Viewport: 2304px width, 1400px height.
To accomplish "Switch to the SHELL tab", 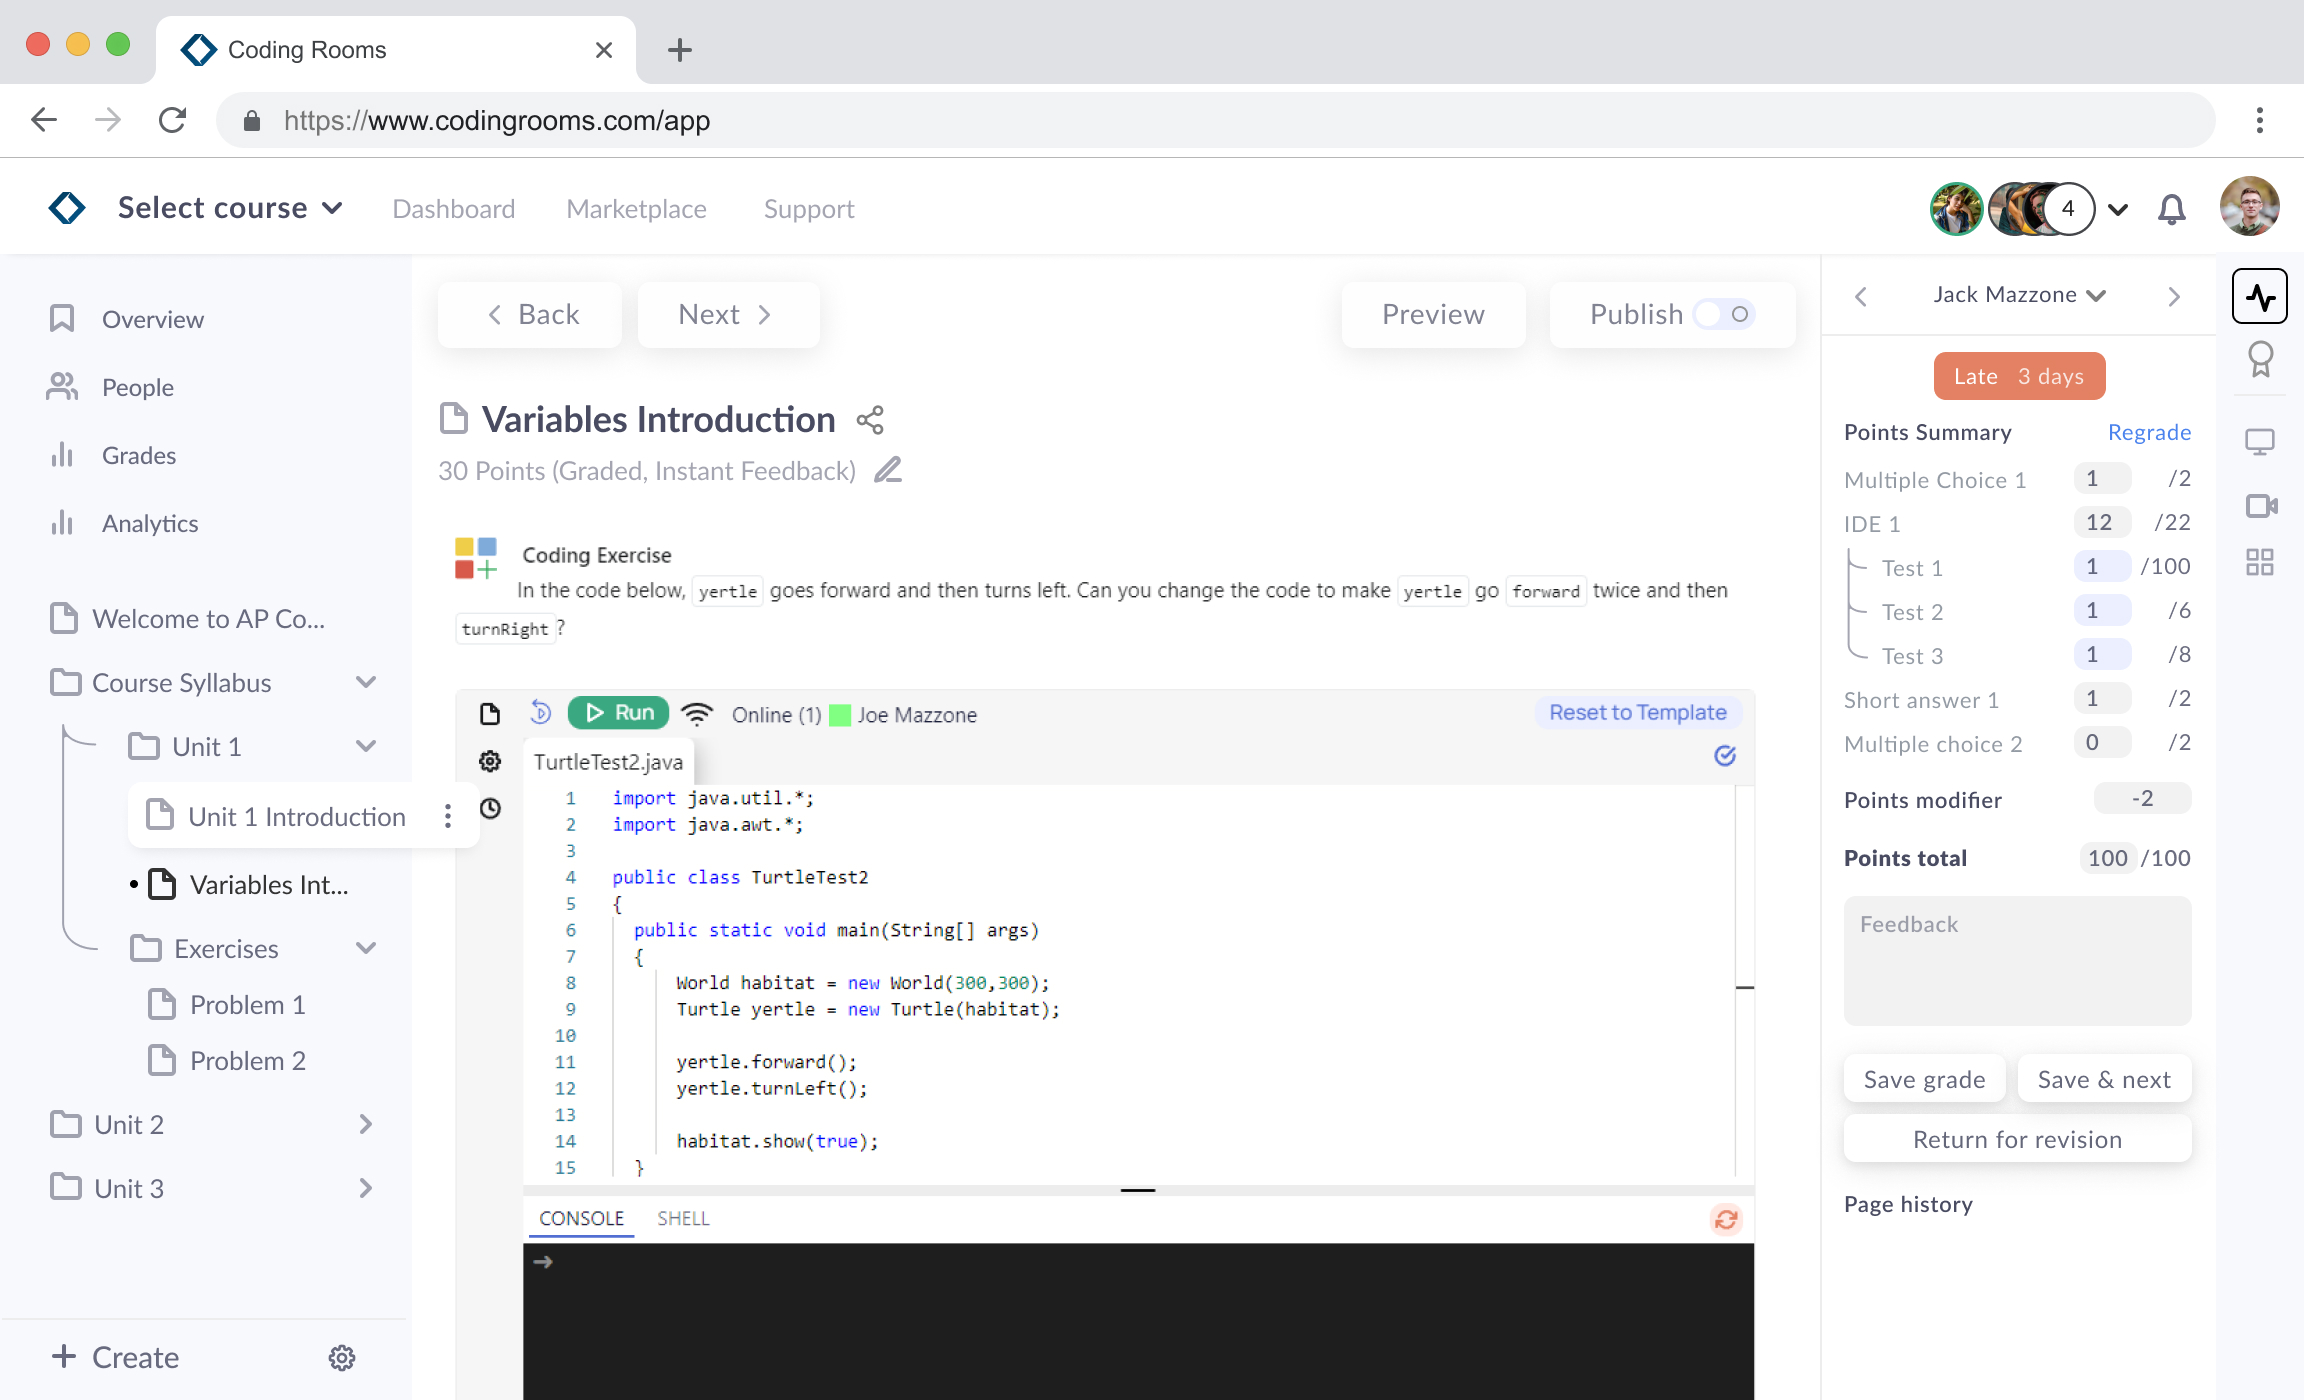I will pyautogui.click(x=683, y=1219).
